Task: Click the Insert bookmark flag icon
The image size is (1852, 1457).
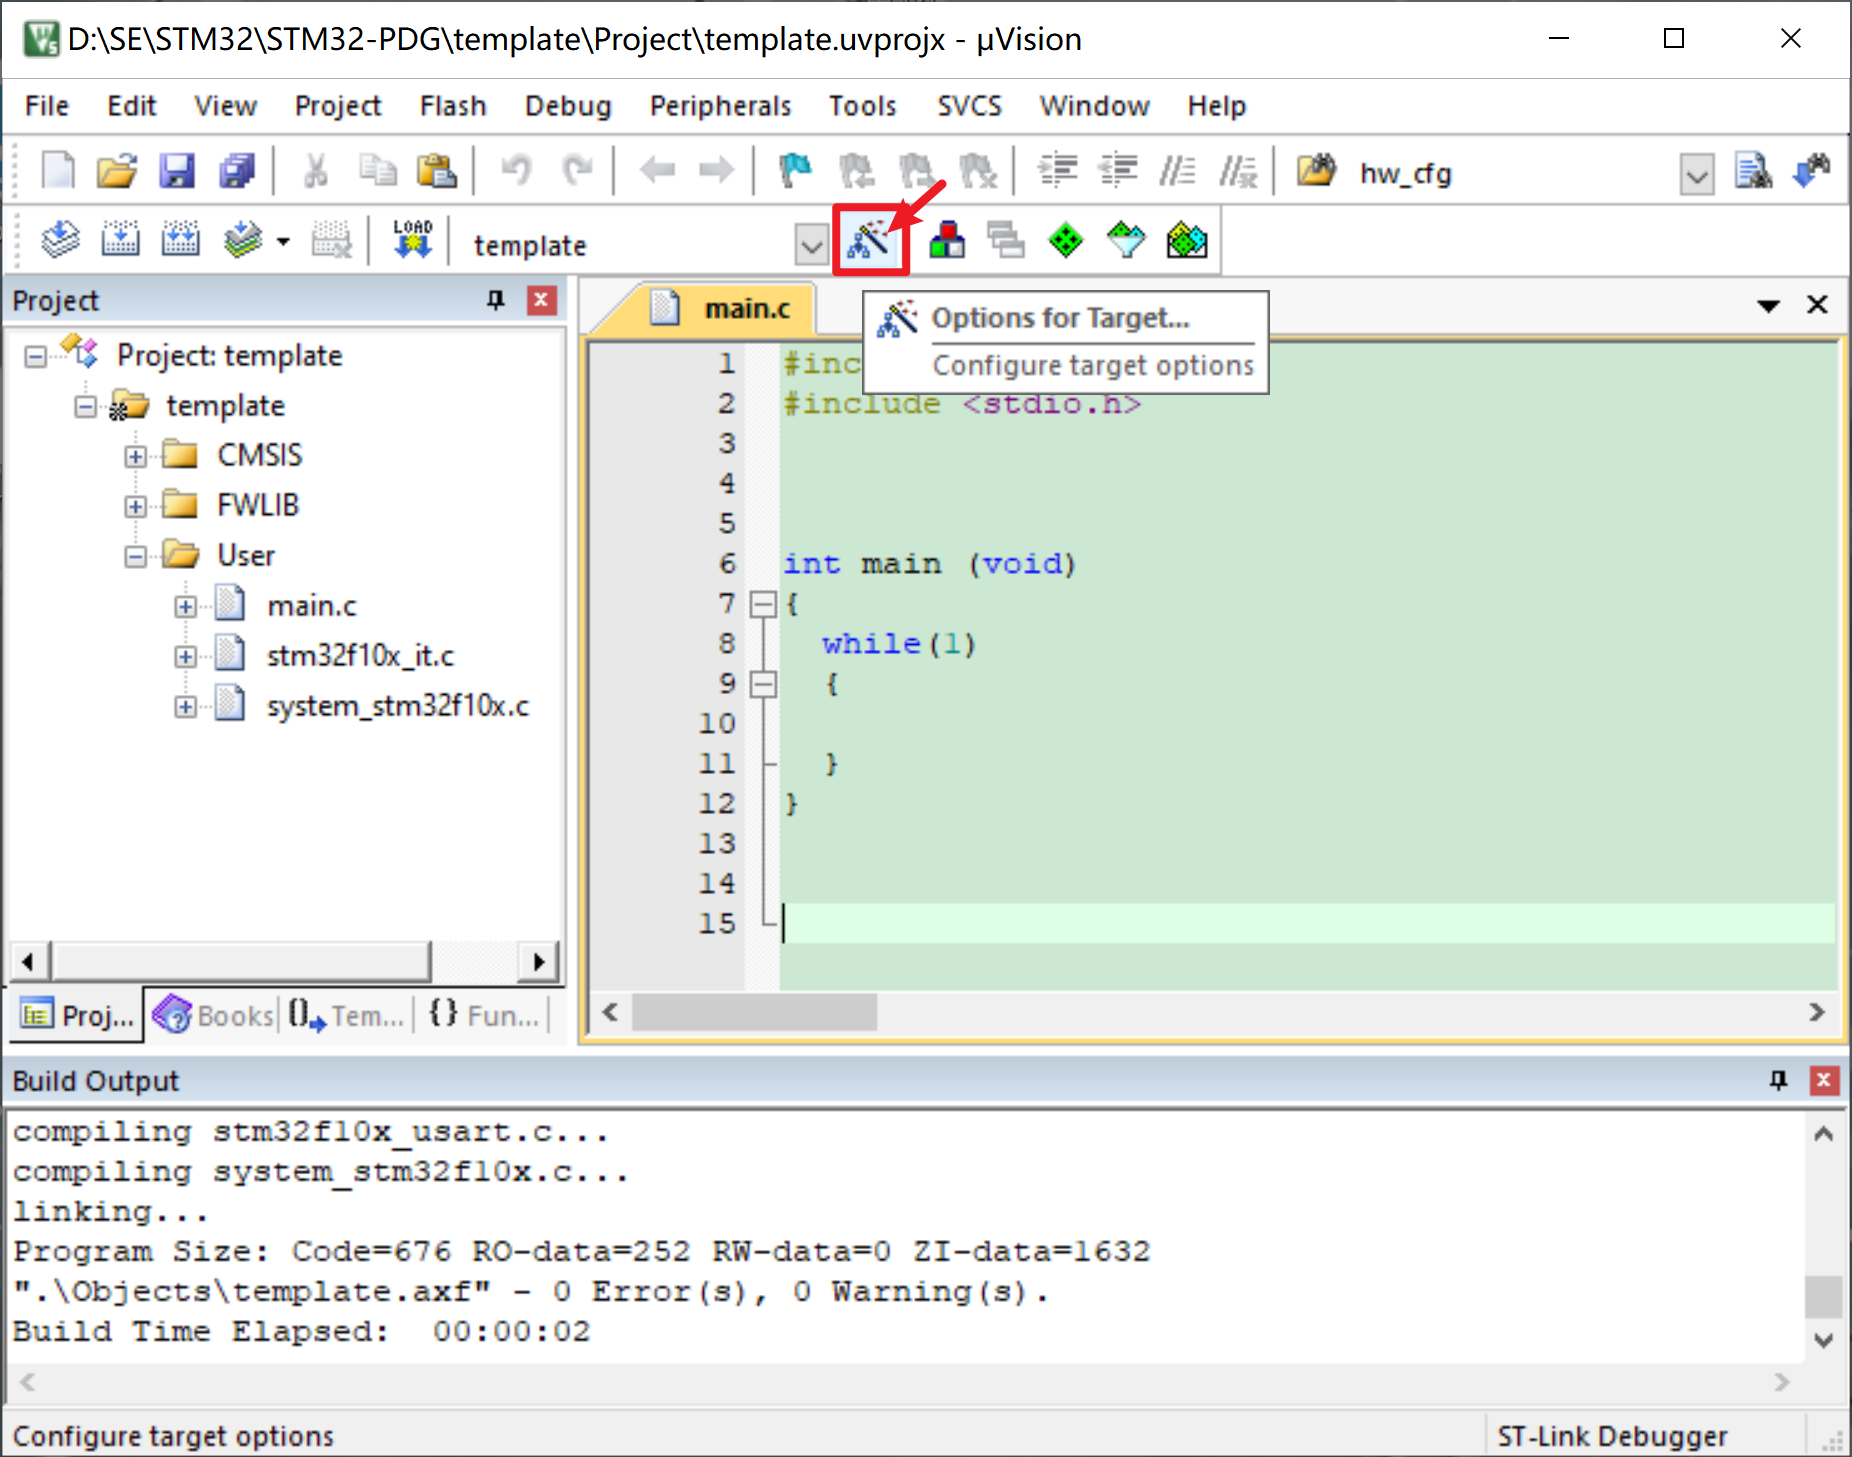Action: tap(795, 171)
